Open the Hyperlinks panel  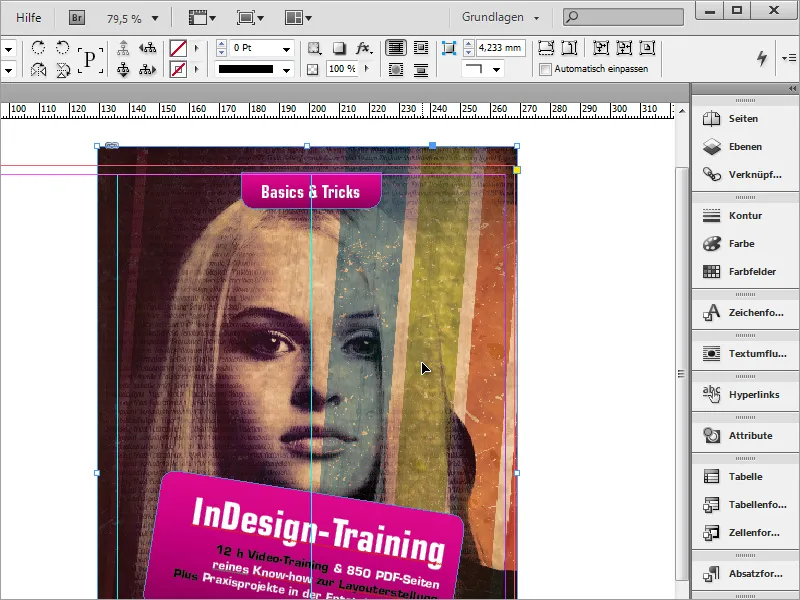pos(745,395)
